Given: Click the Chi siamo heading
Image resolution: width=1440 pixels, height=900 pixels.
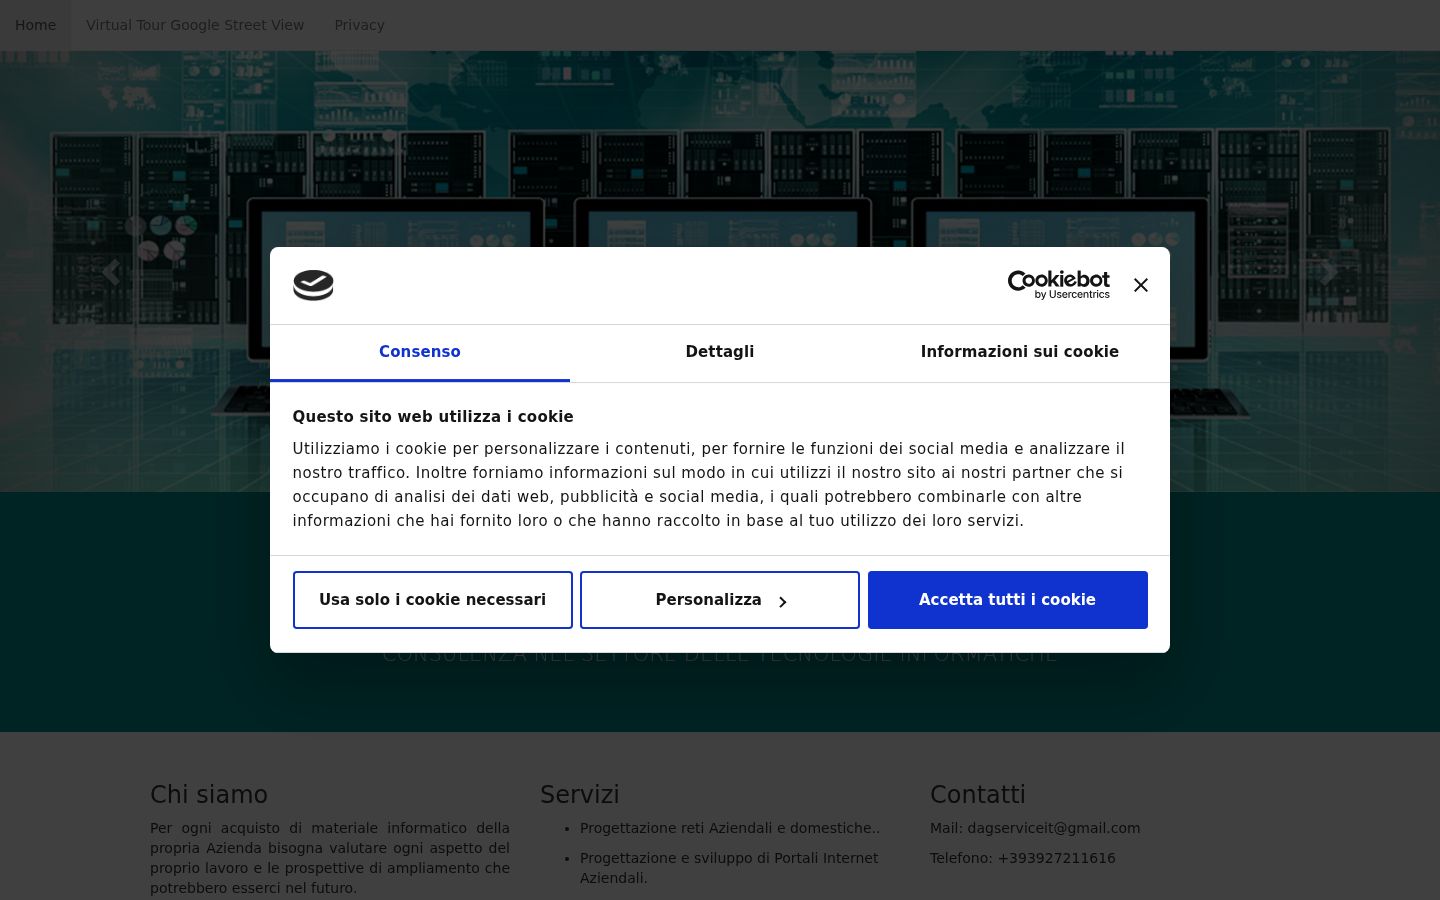Looking at the screenshot, I should pyautogui.click(x=209, y=795).
